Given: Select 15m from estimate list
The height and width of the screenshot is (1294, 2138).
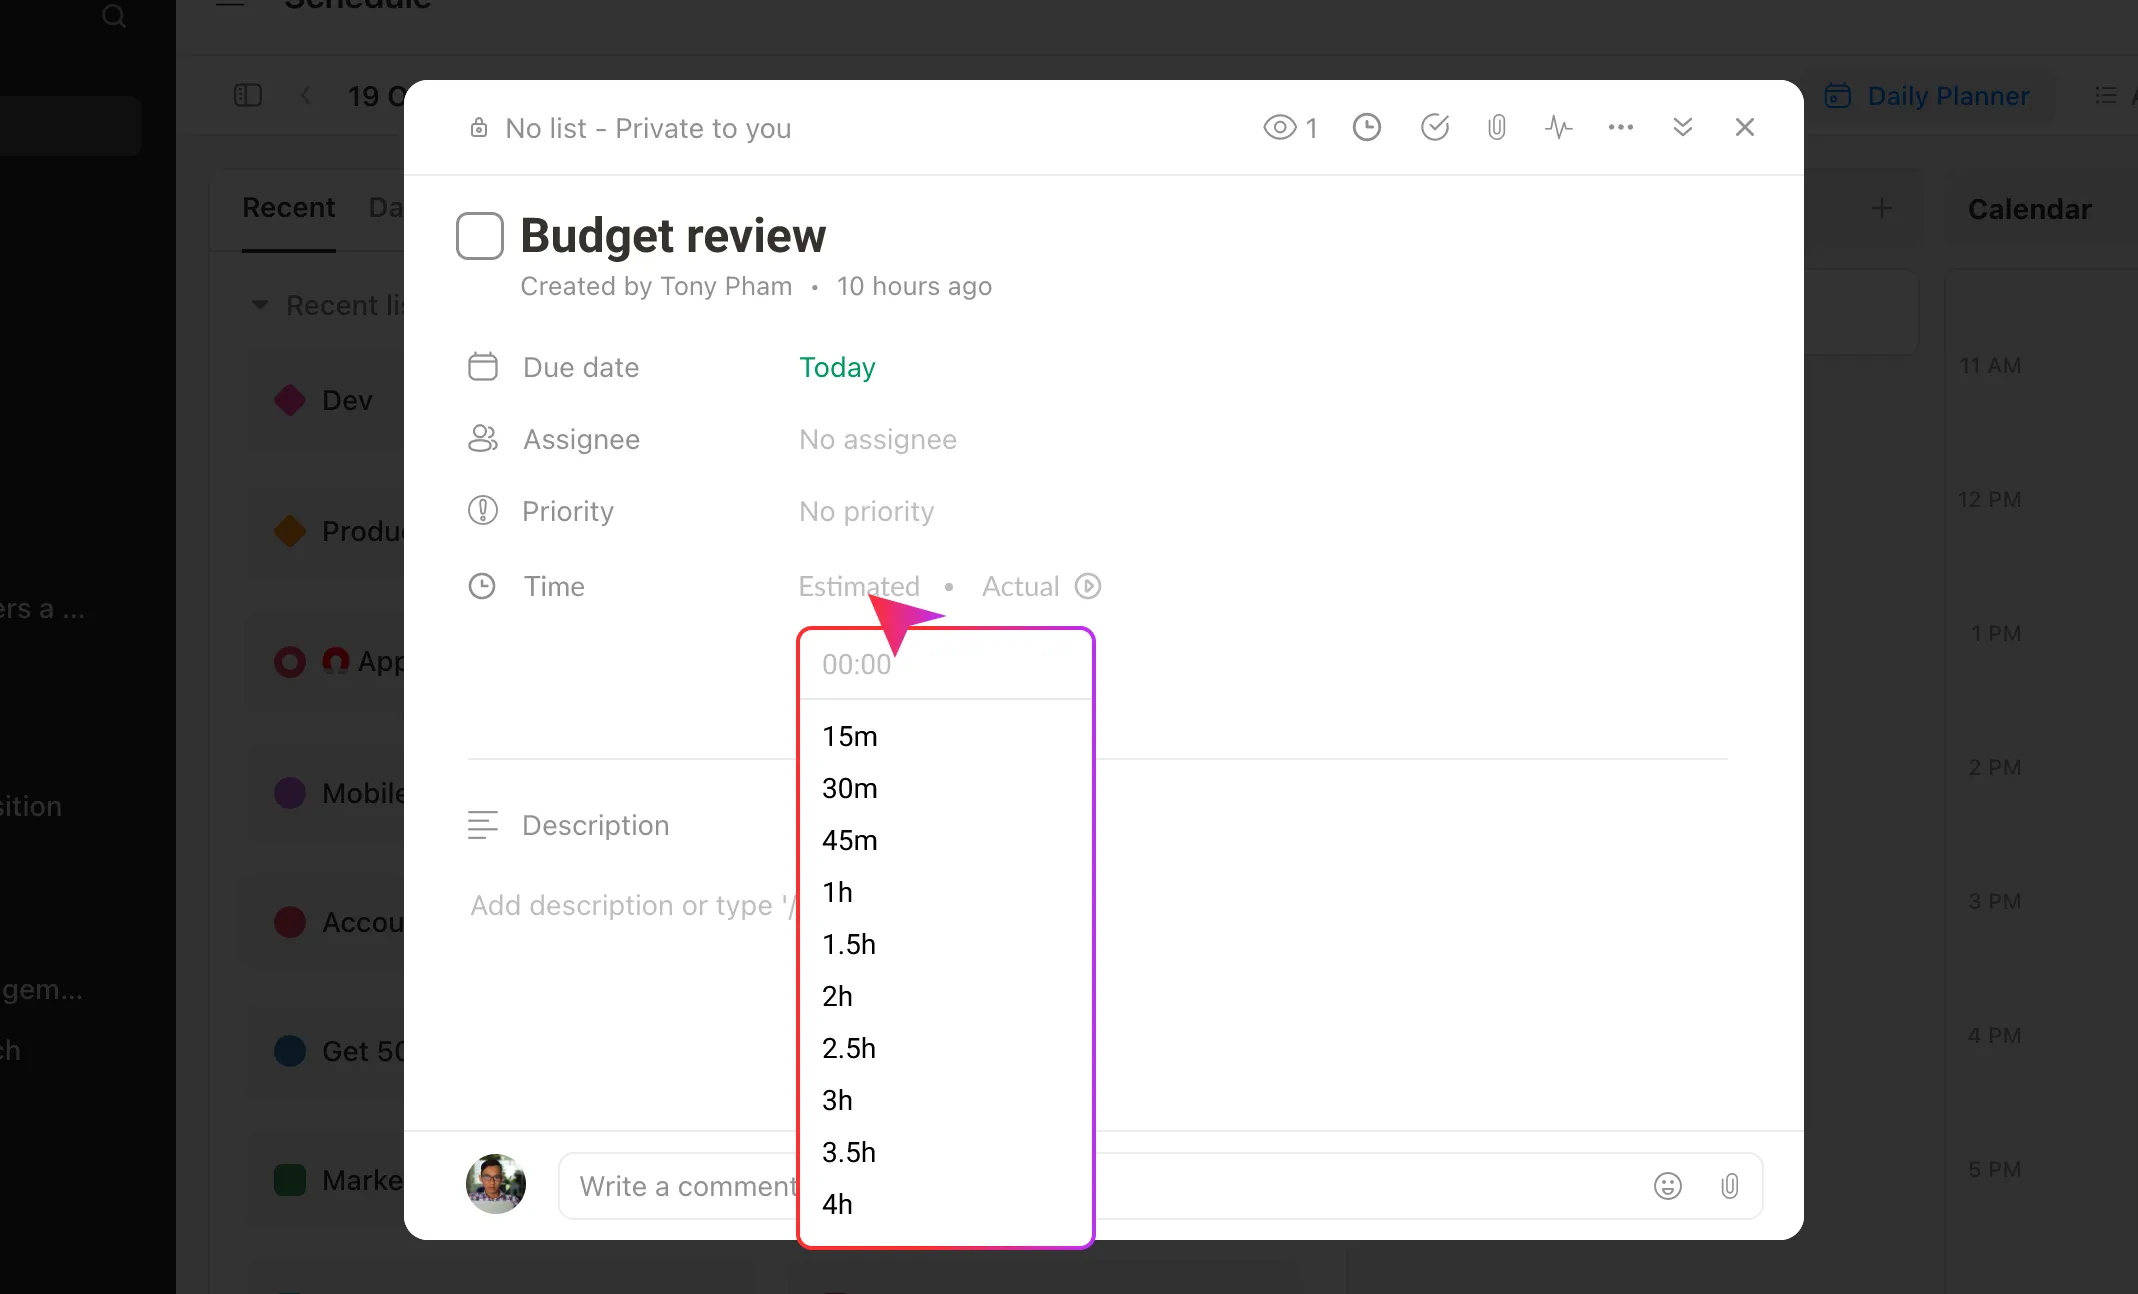Looking at the screenshot, I should [x=849, y=737].
